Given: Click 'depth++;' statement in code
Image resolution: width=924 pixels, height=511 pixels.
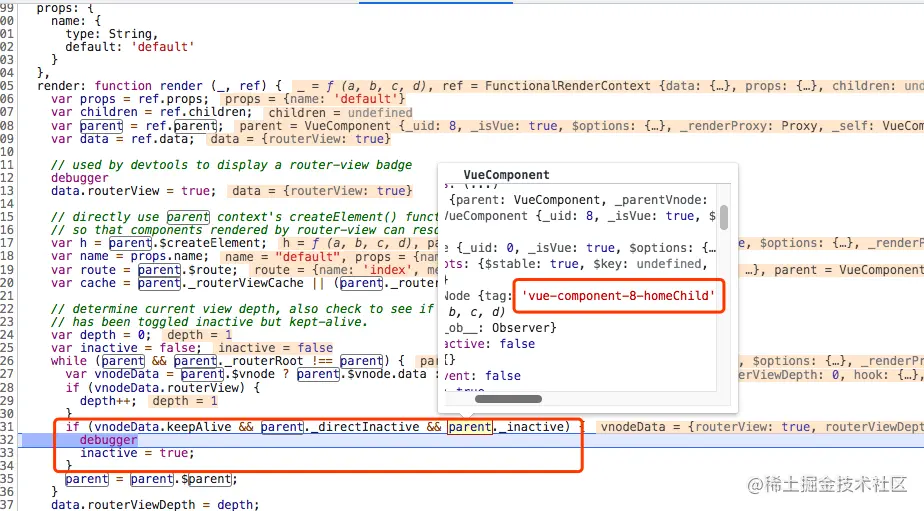Looking at the screenshot, I should coord(108,401).
